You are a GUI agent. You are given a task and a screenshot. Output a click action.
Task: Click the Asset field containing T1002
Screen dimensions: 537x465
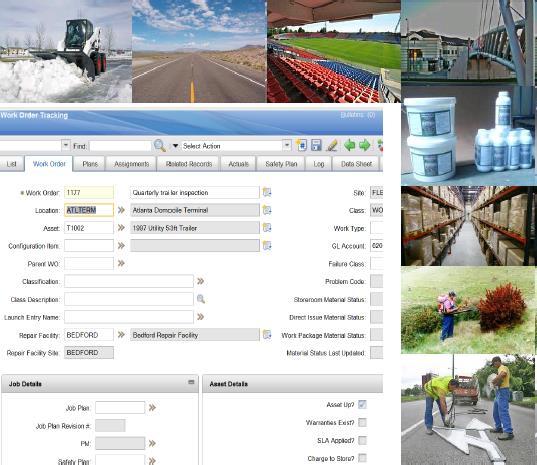coord(89,228)
